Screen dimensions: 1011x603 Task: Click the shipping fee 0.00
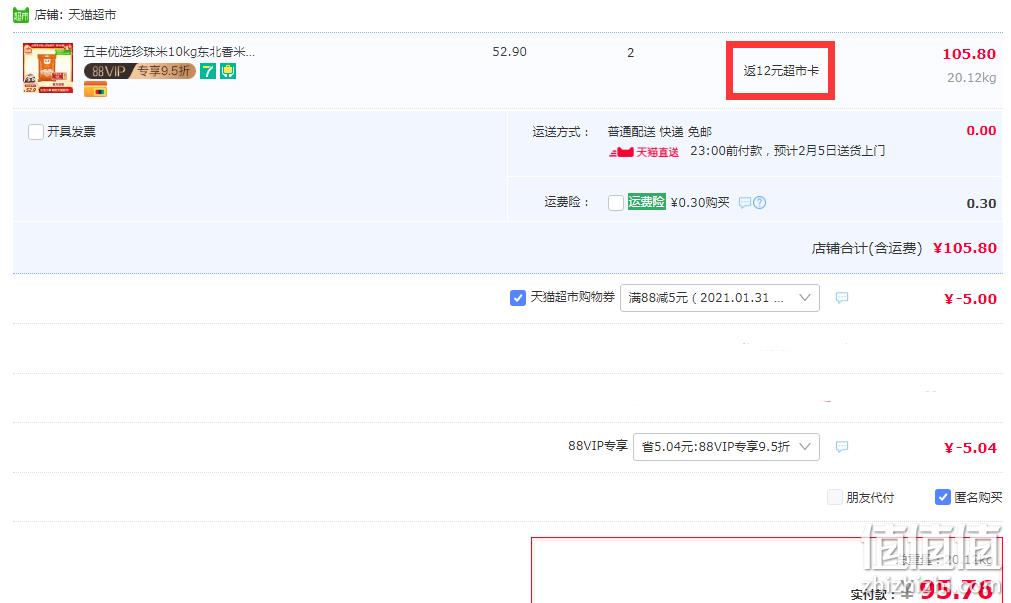tap(981, 131)
